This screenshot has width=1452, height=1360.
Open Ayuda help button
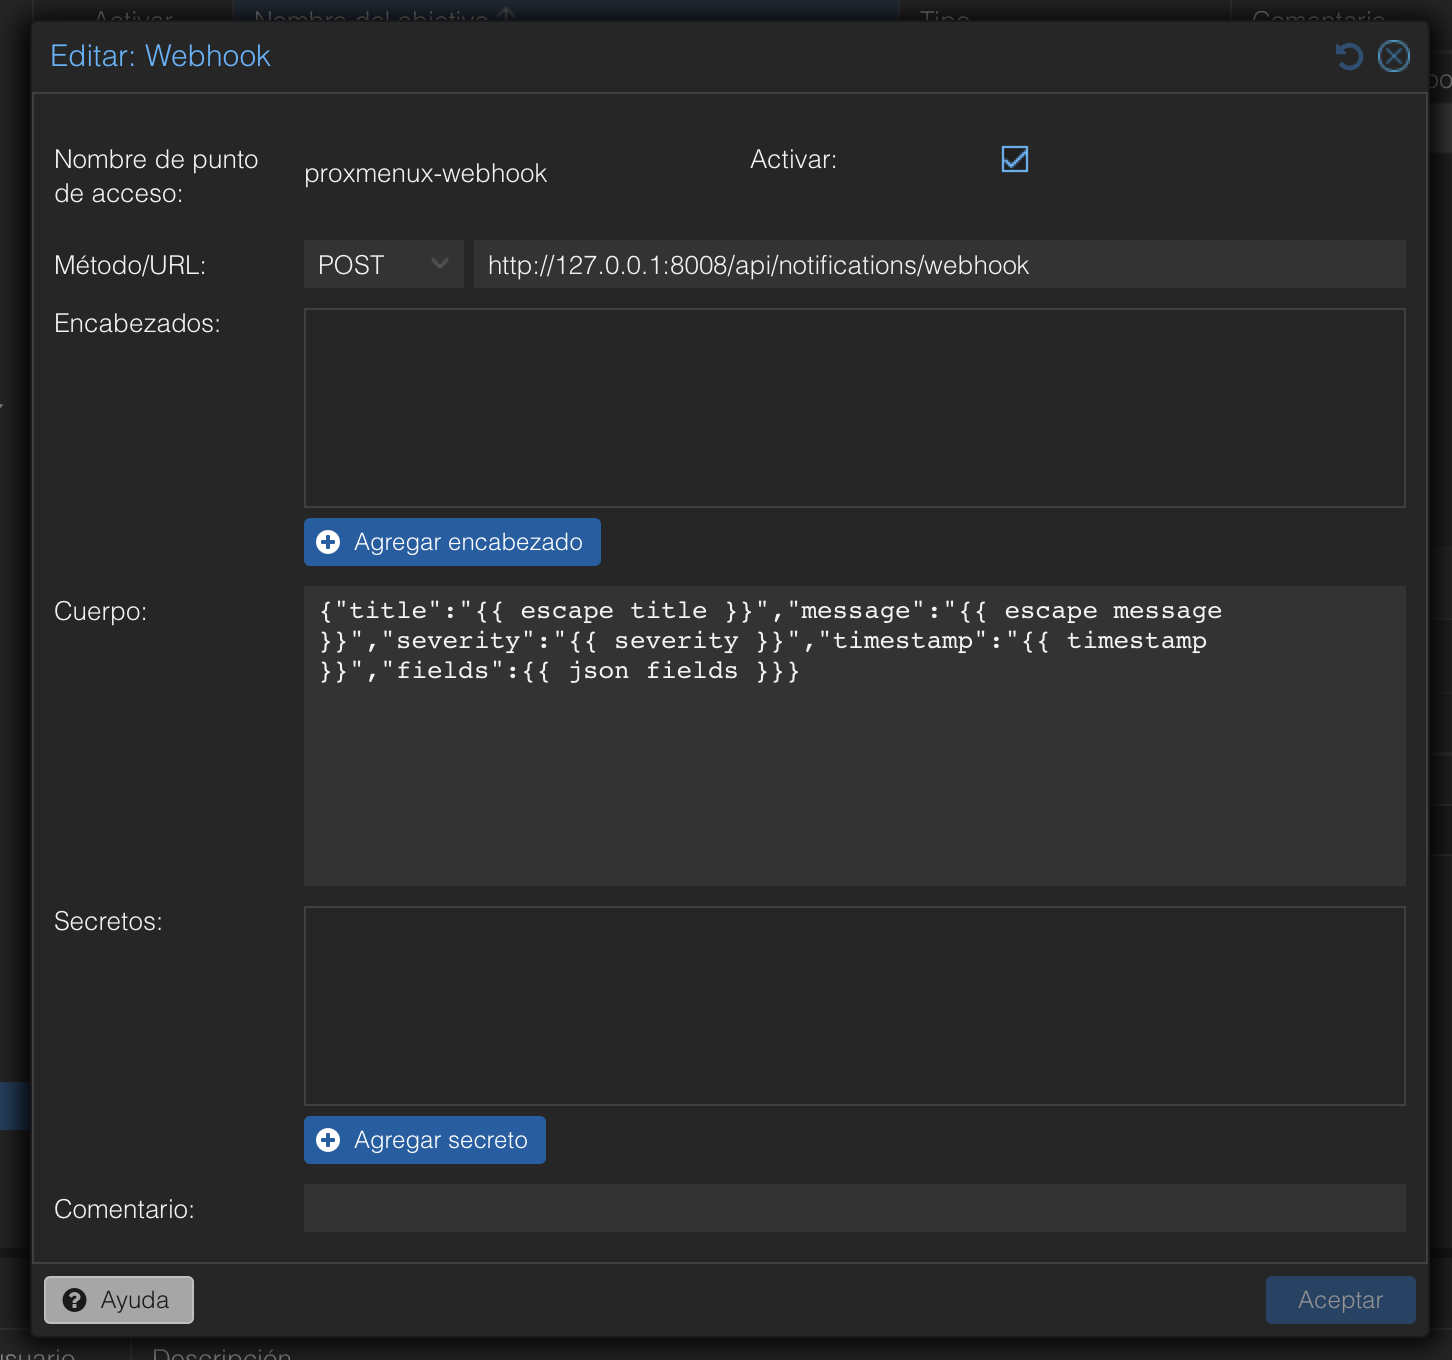pos(119,1300)
